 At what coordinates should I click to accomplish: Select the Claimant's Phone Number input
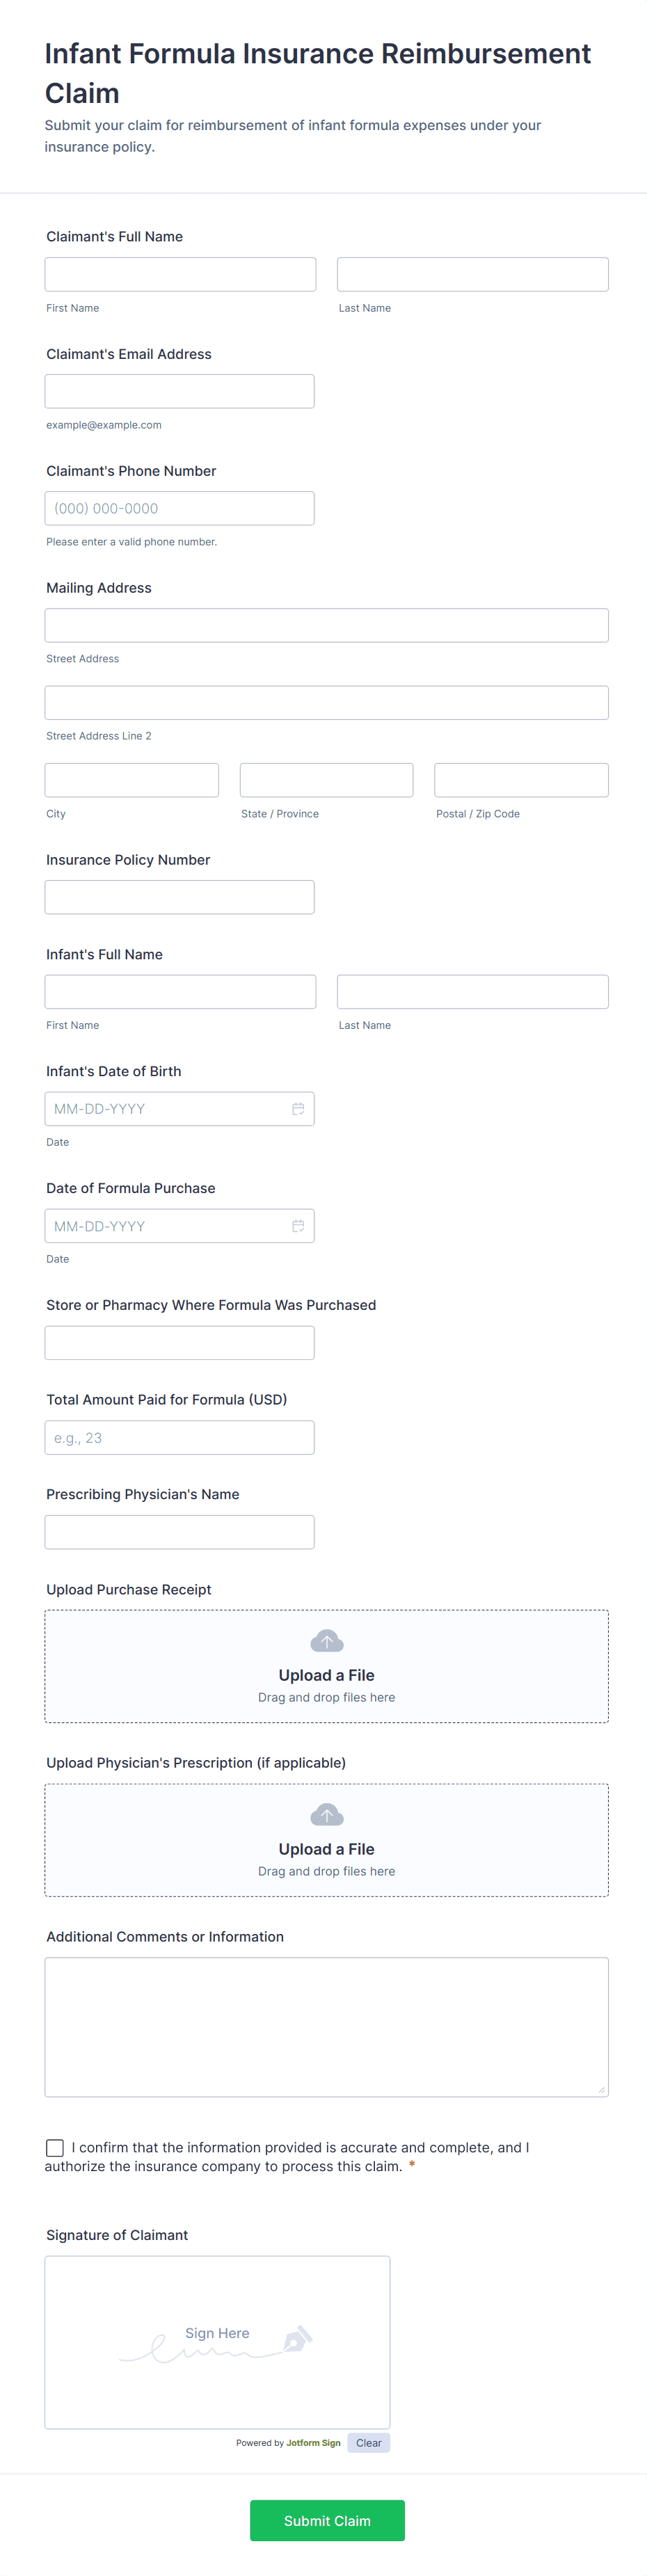click(180, 509)
